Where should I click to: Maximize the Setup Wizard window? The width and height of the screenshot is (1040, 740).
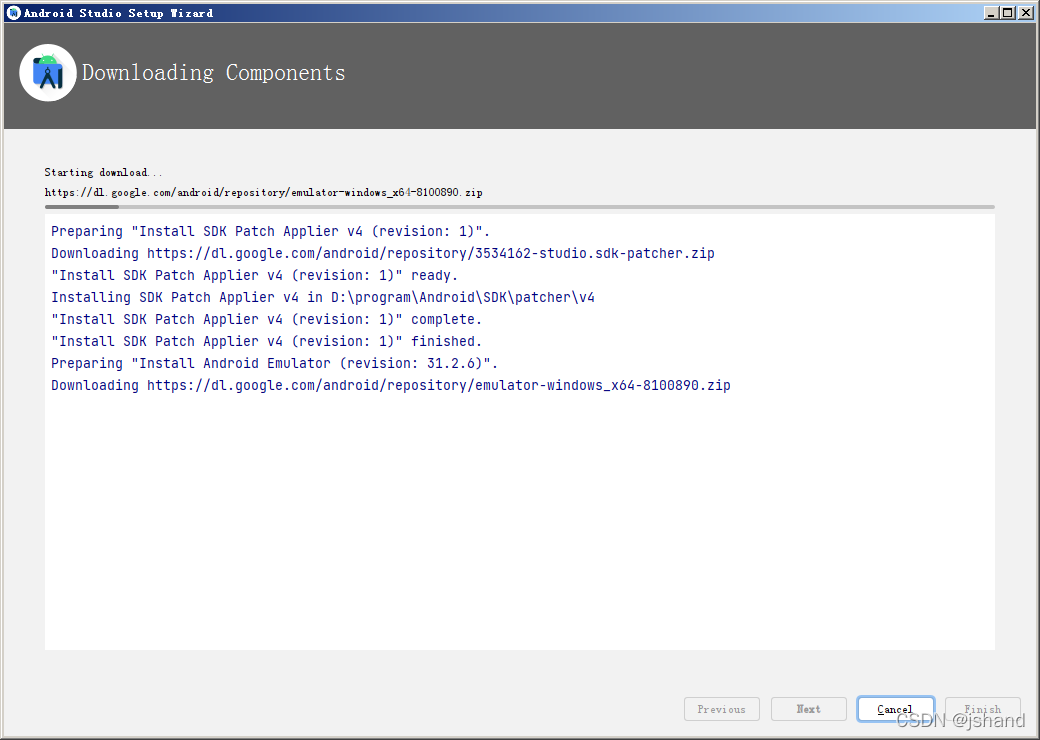pos(1008,13)
